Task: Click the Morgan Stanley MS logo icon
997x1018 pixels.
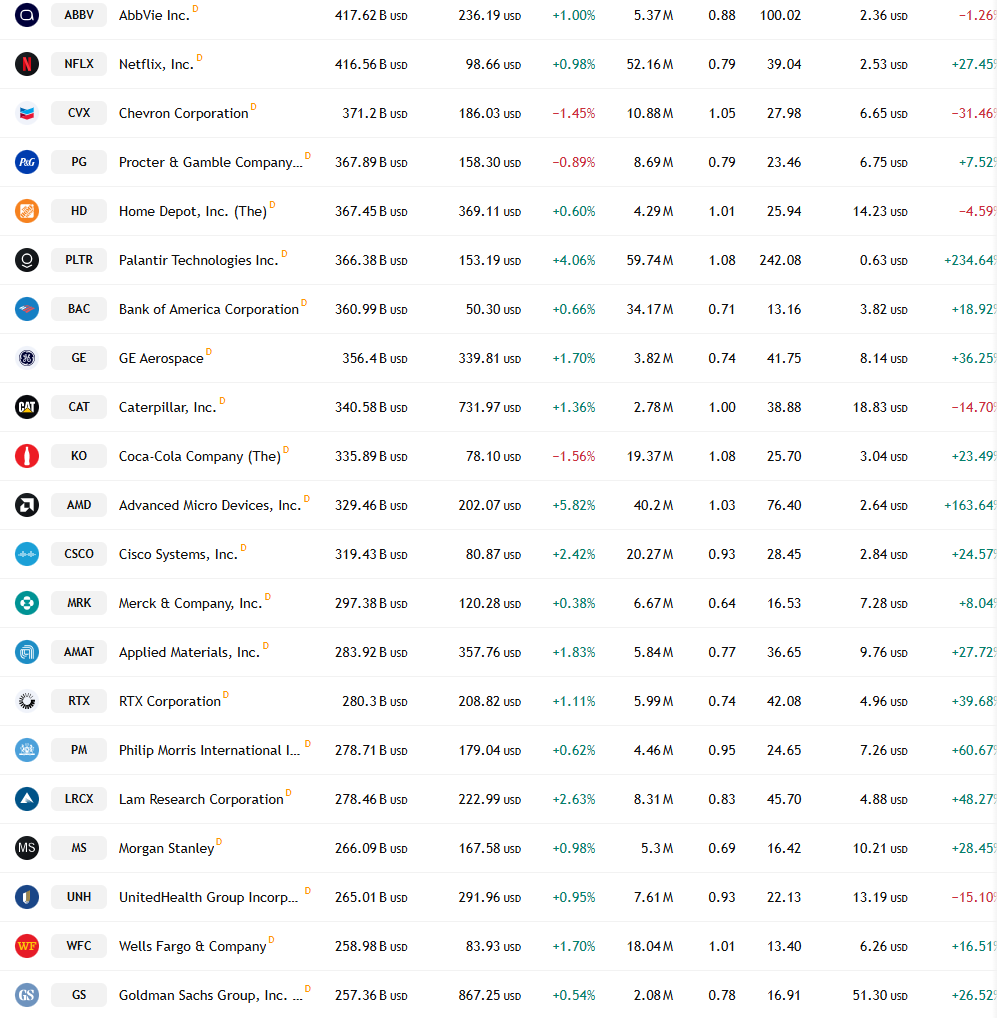Action: point(27,848)
